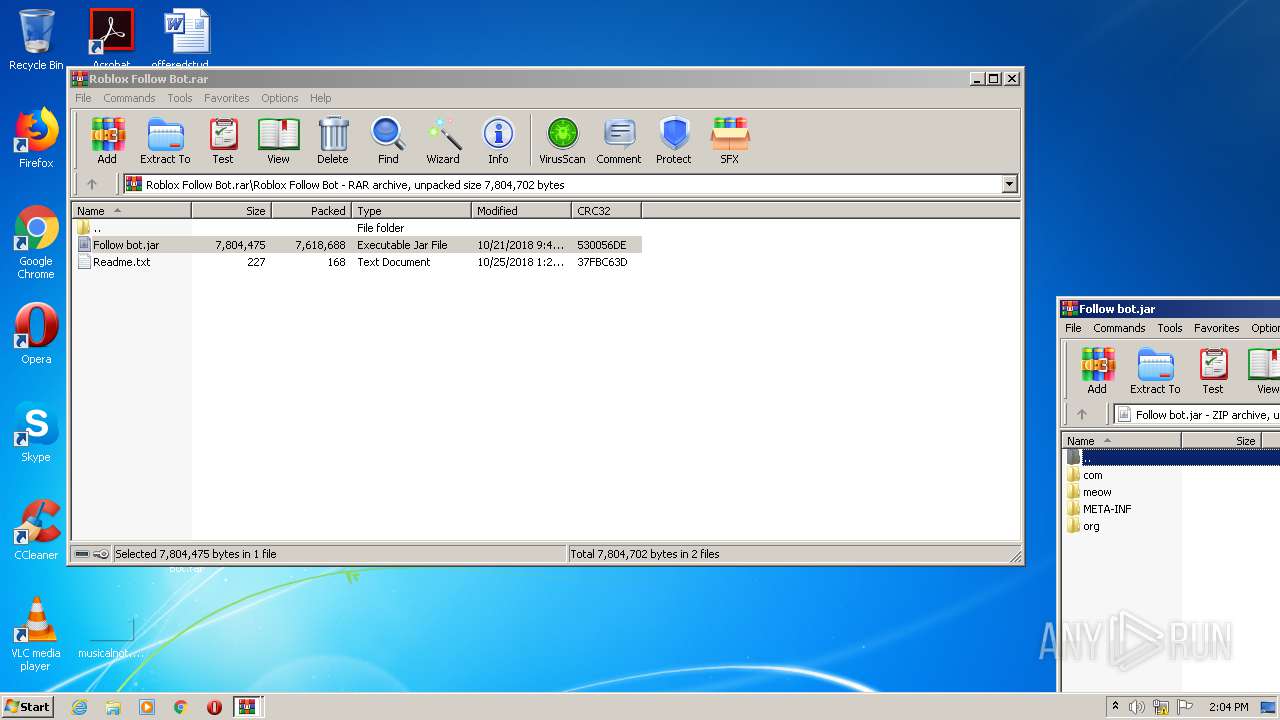This screenshot has height=720, width=1280.
Task: Open Windows Explorer from the taskbar
Action: (x=113, y=707)
